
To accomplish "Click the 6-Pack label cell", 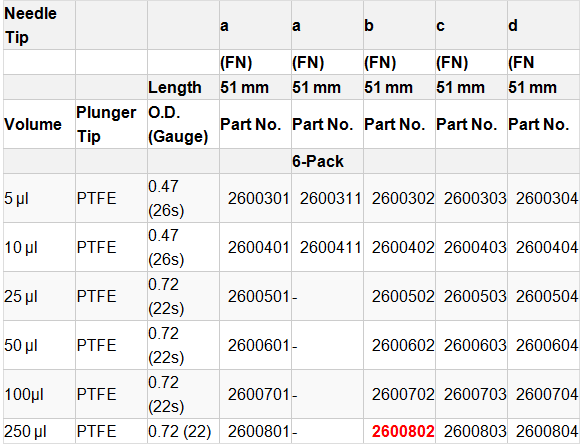I will click(318, 161).
